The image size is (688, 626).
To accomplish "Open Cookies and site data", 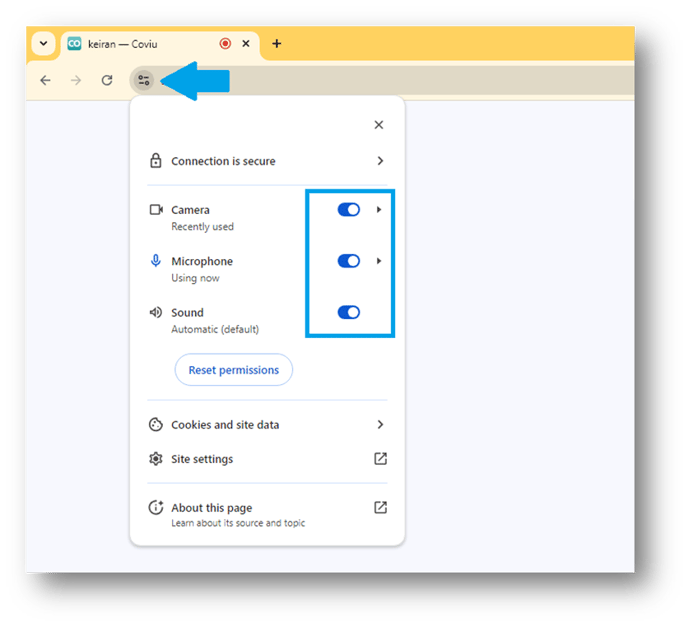I will 267,425.
